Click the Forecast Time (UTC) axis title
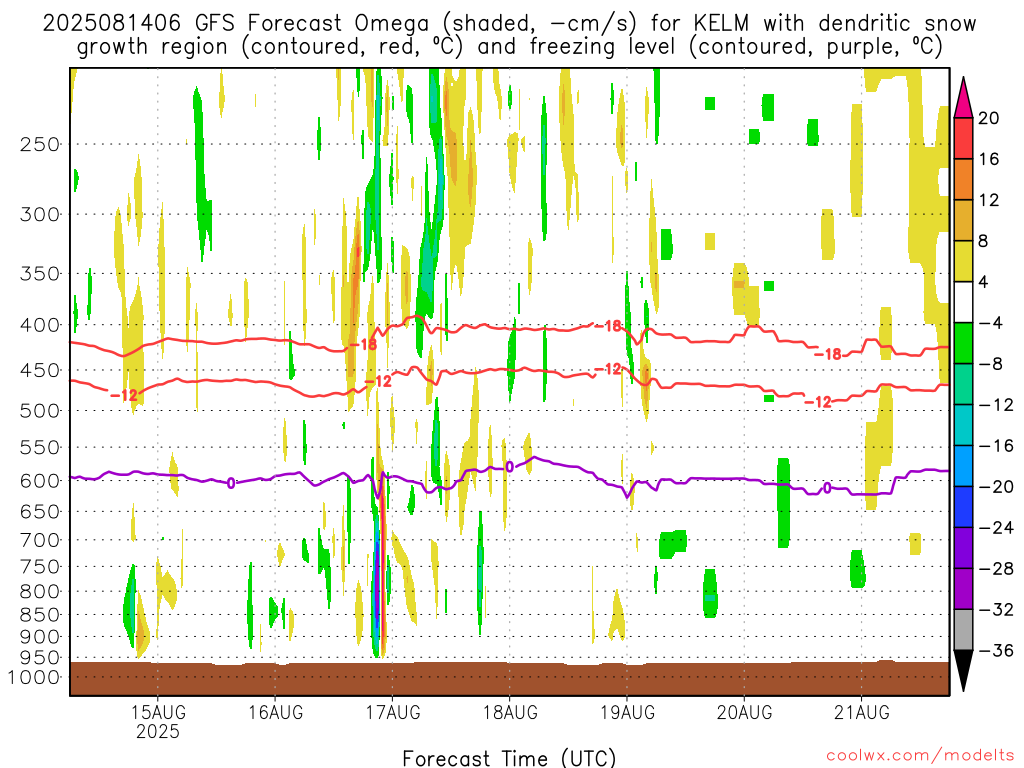This screenshot has height=768, width=1024. (x=509, y=758)
